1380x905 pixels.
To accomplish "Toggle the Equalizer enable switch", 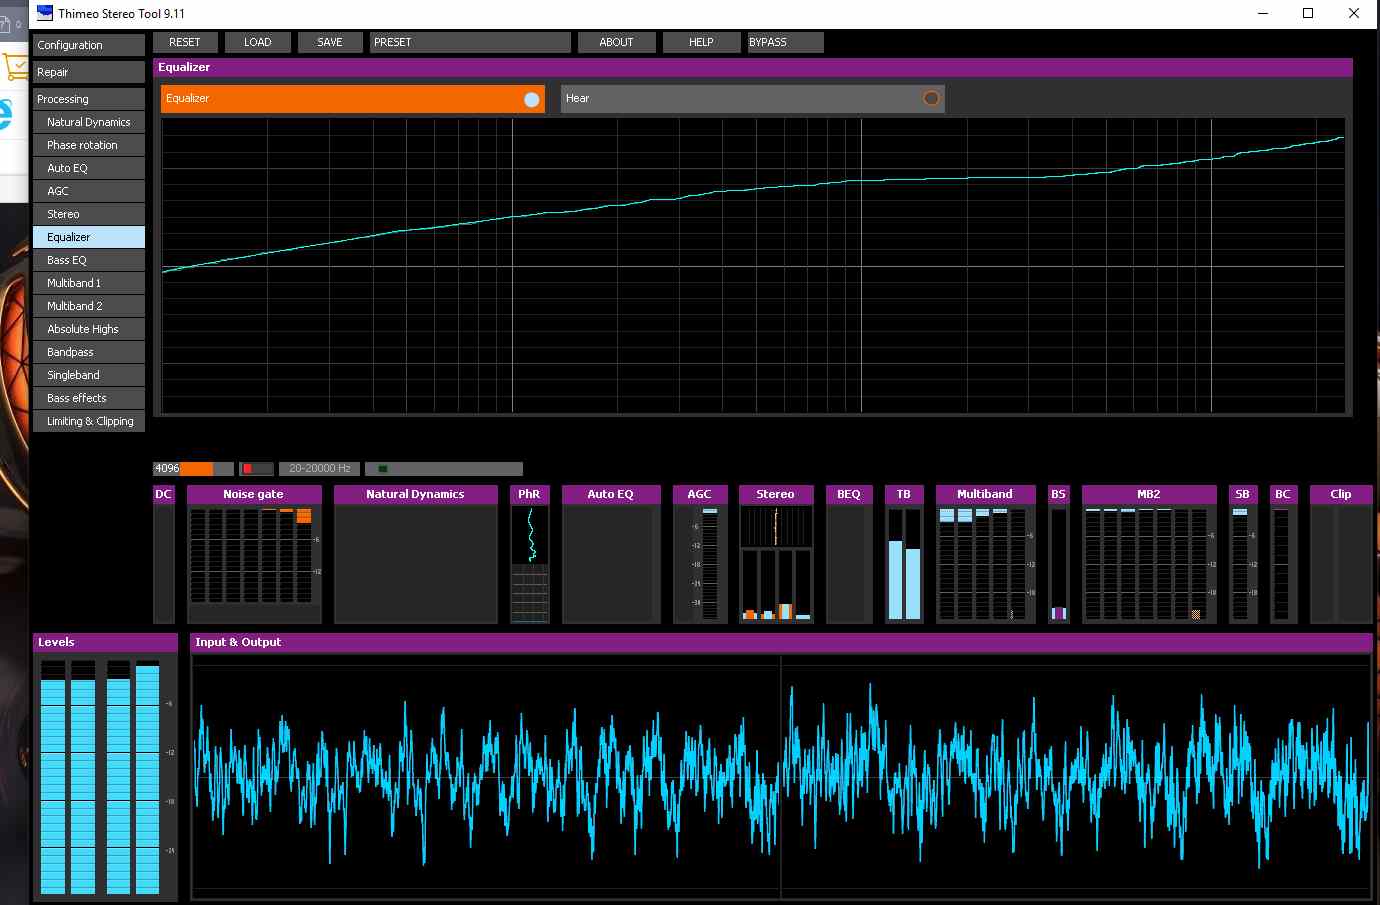I will (x=531, y=99).
